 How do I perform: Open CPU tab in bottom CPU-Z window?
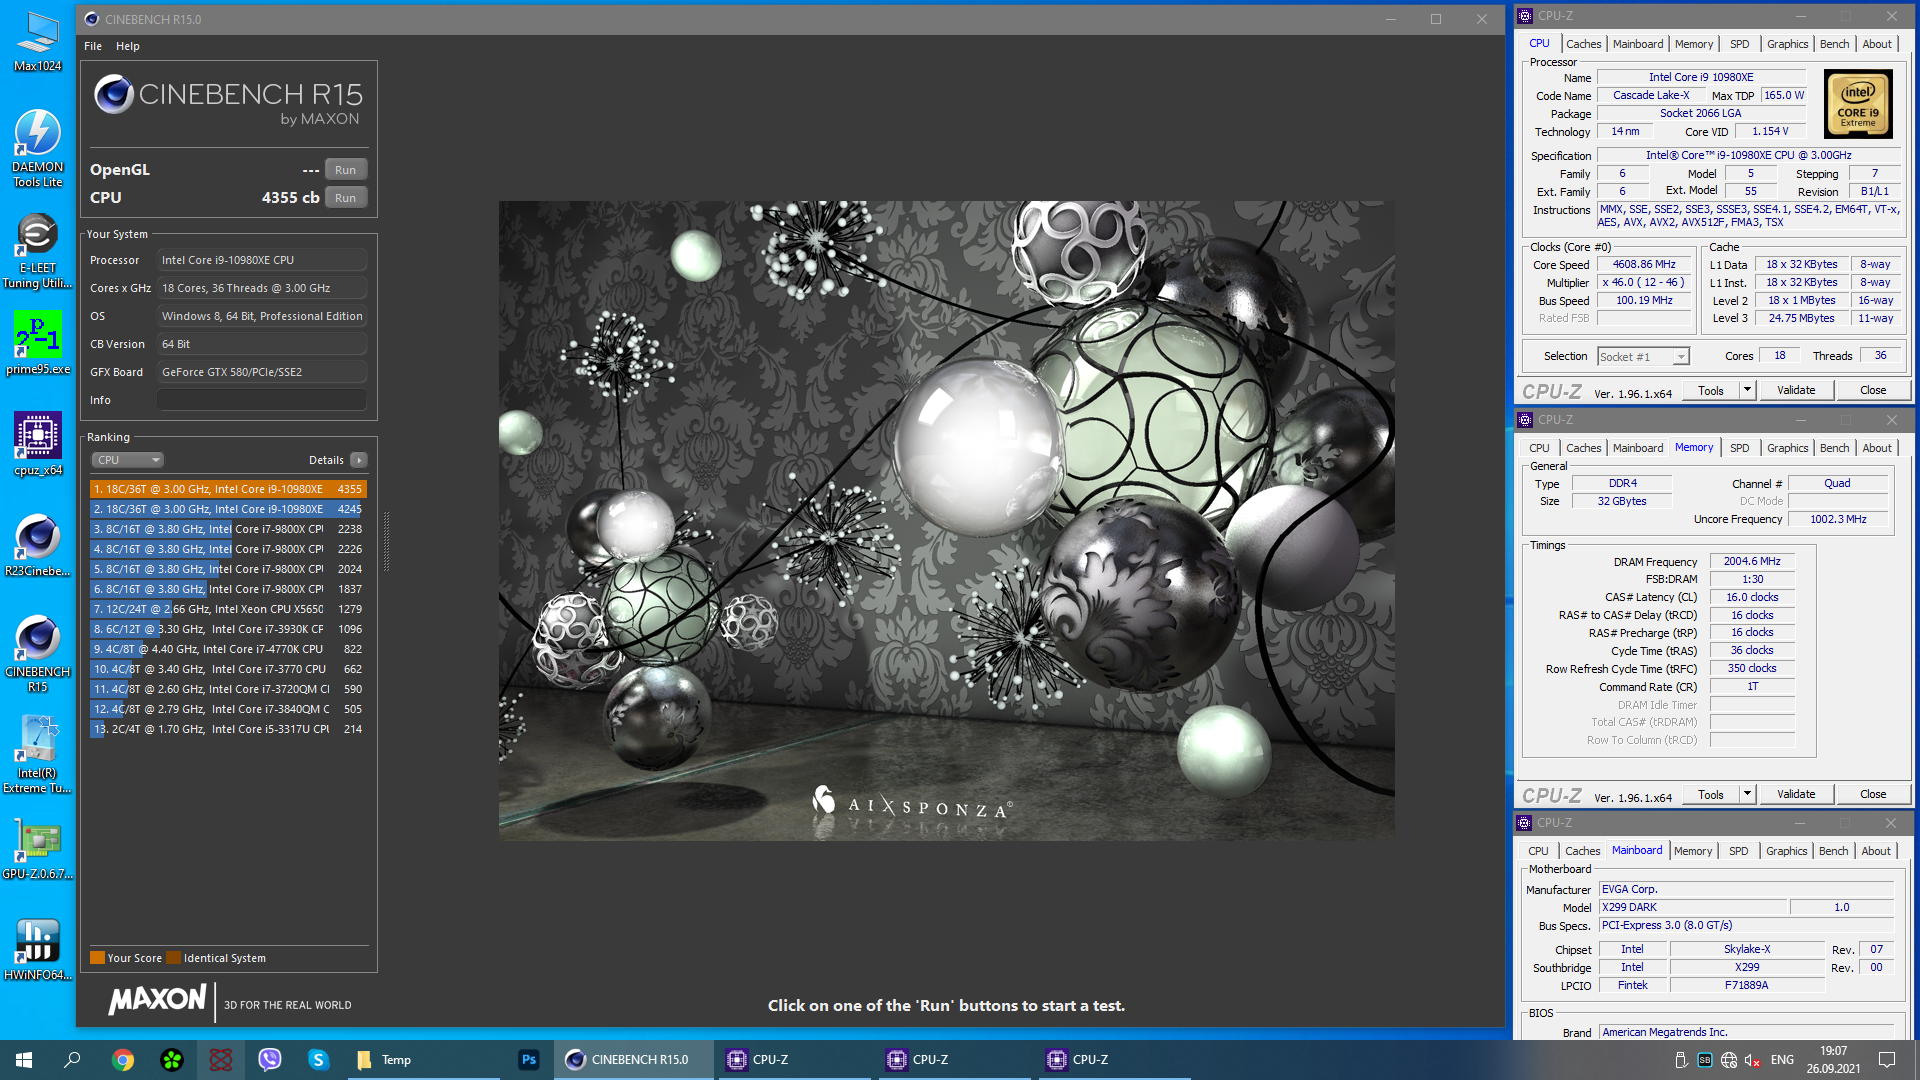pos(1538,851)
